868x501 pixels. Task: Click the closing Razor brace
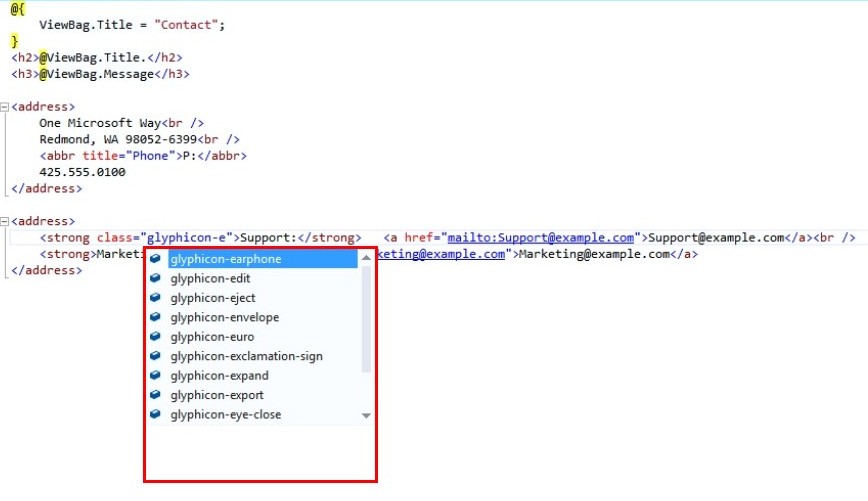tap(14, 41)
